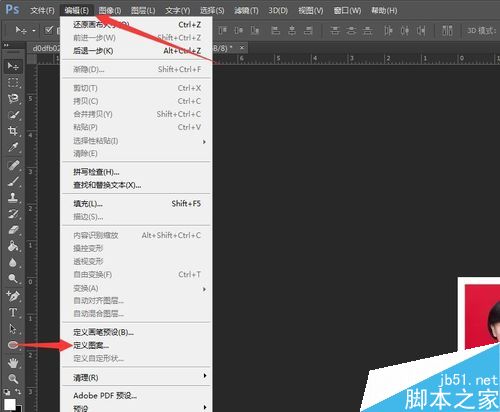Select the Eyedropper tool
Image resolution: width=500 pixels, height=412 pixels.
coord(13,147)
